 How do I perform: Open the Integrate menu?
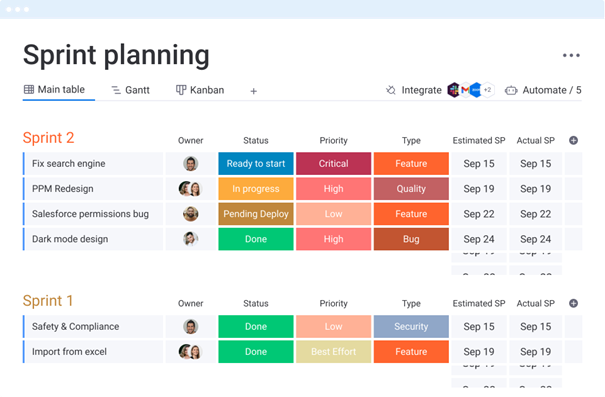(414, 90)
